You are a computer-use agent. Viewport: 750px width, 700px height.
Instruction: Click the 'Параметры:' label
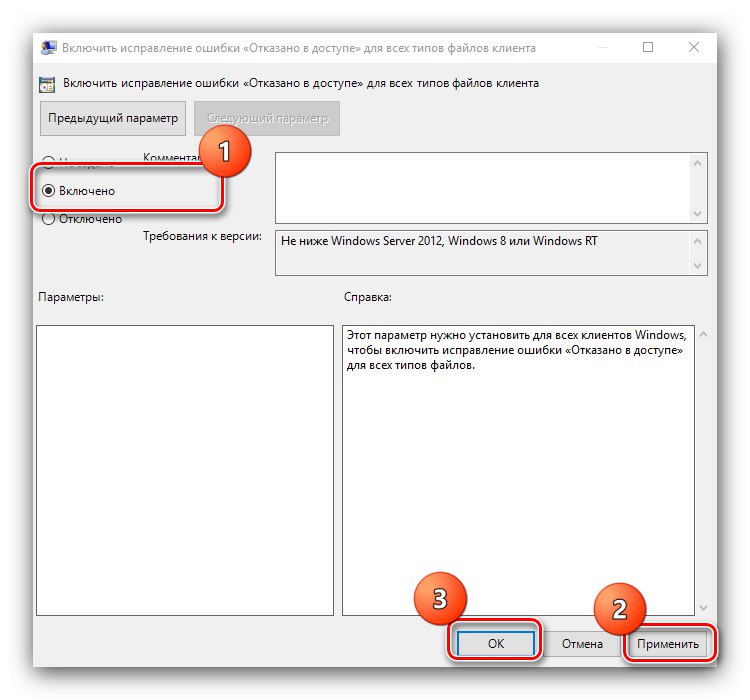click(71, 297)
